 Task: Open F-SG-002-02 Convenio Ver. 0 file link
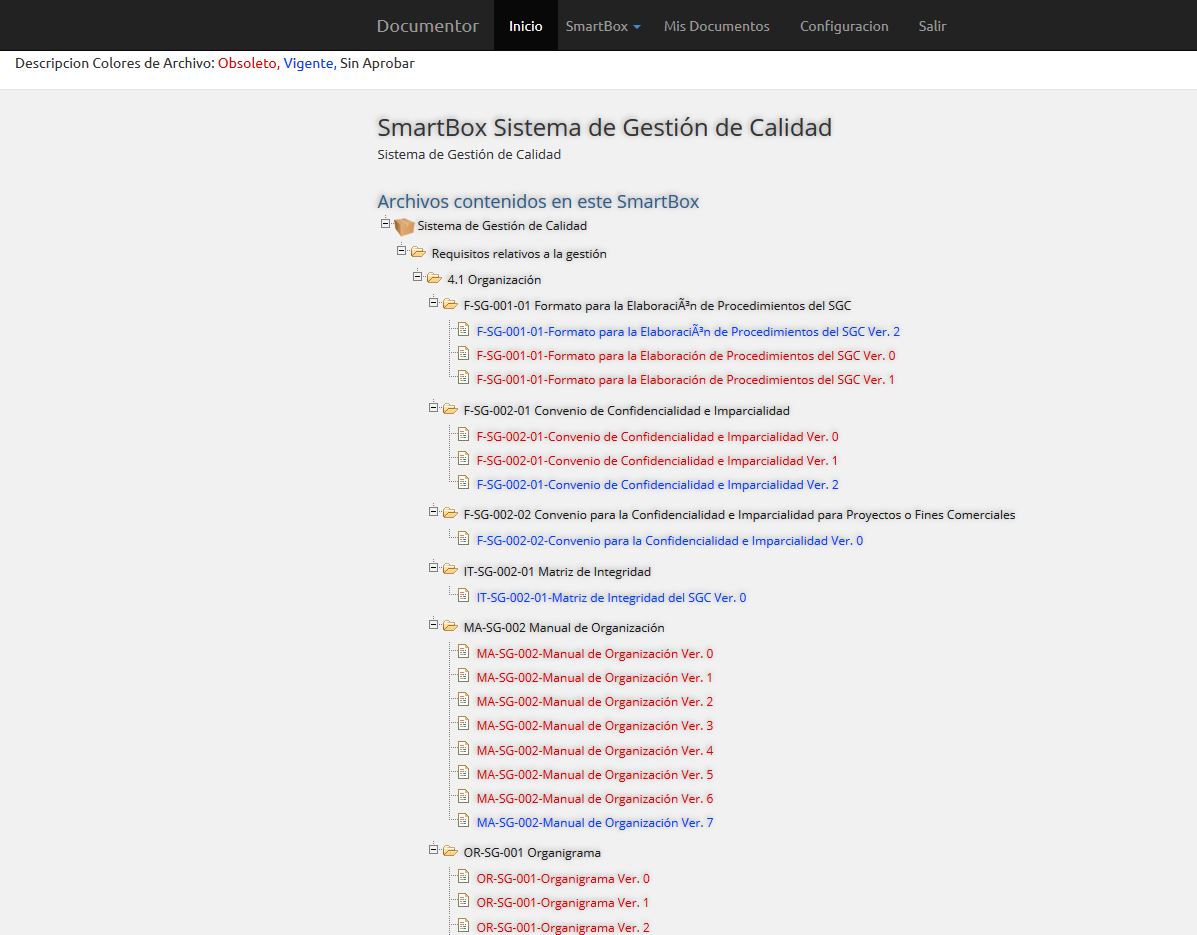[x=669, y=540]
